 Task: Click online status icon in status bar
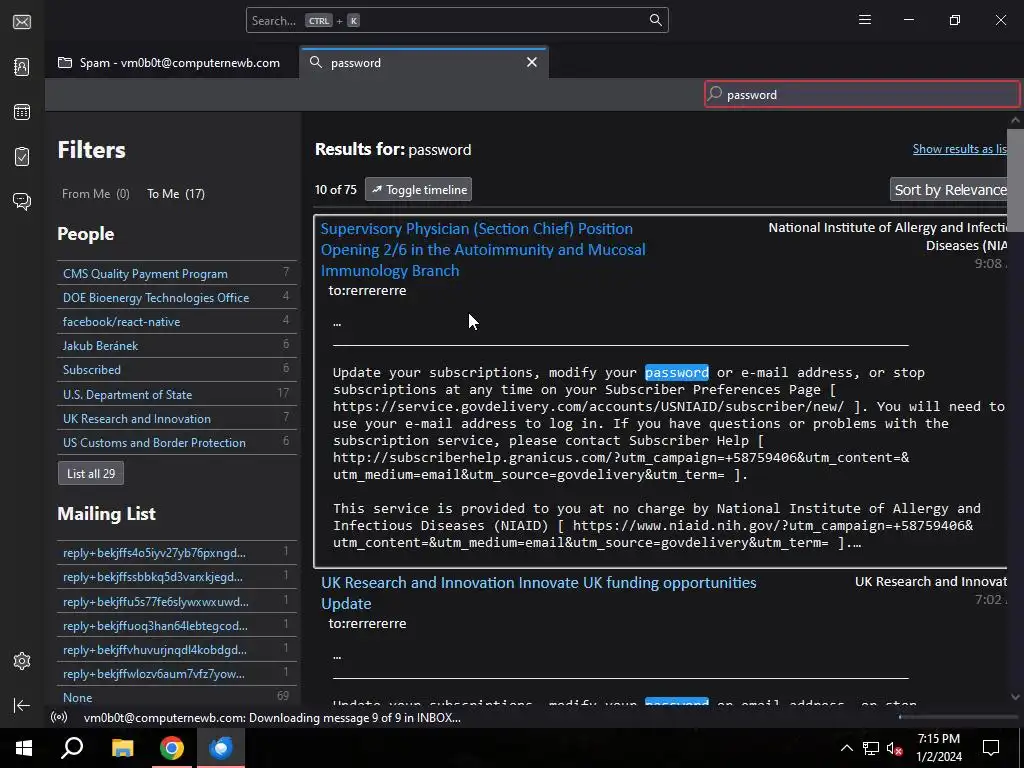(59, 717)
